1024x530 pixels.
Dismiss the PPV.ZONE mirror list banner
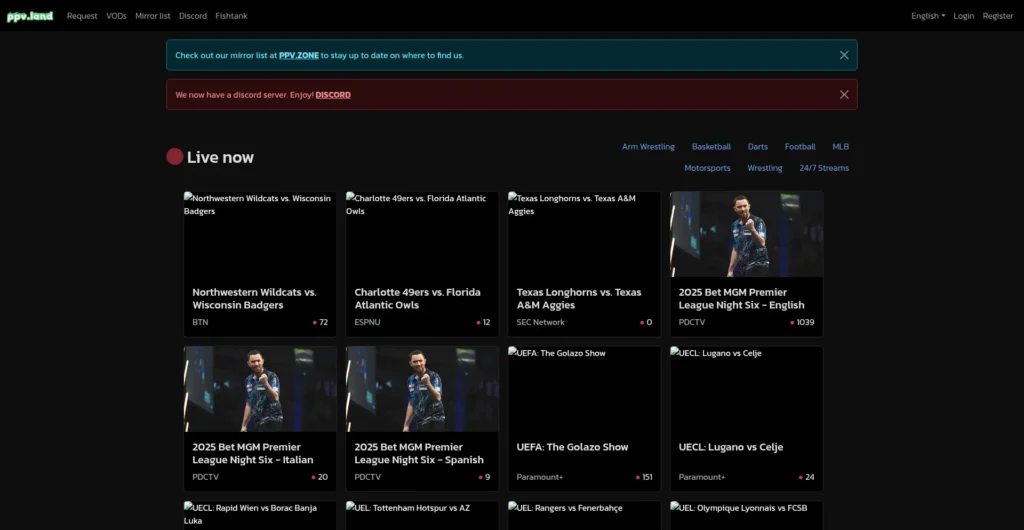click(x=844, y=55)
